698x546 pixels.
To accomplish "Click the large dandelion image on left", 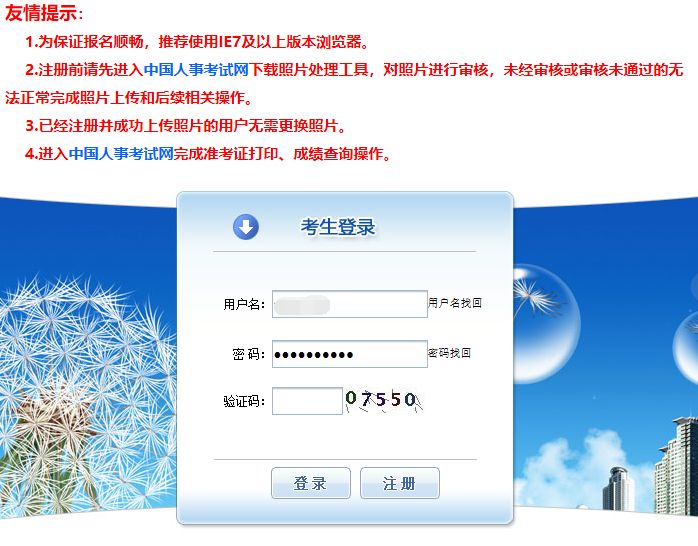I will coord(87,392).
